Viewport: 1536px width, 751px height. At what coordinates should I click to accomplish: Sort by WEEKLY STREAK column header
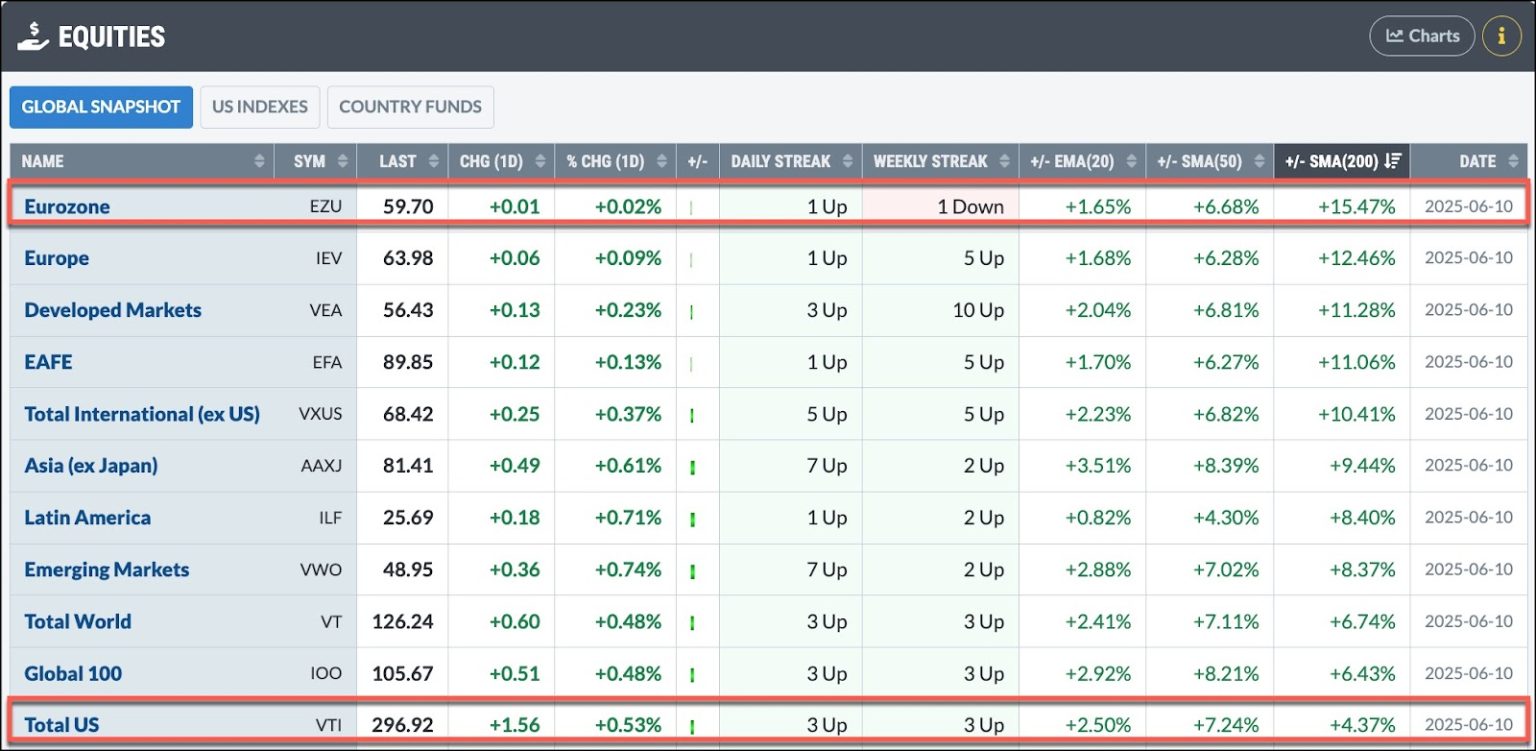[940, 161]
